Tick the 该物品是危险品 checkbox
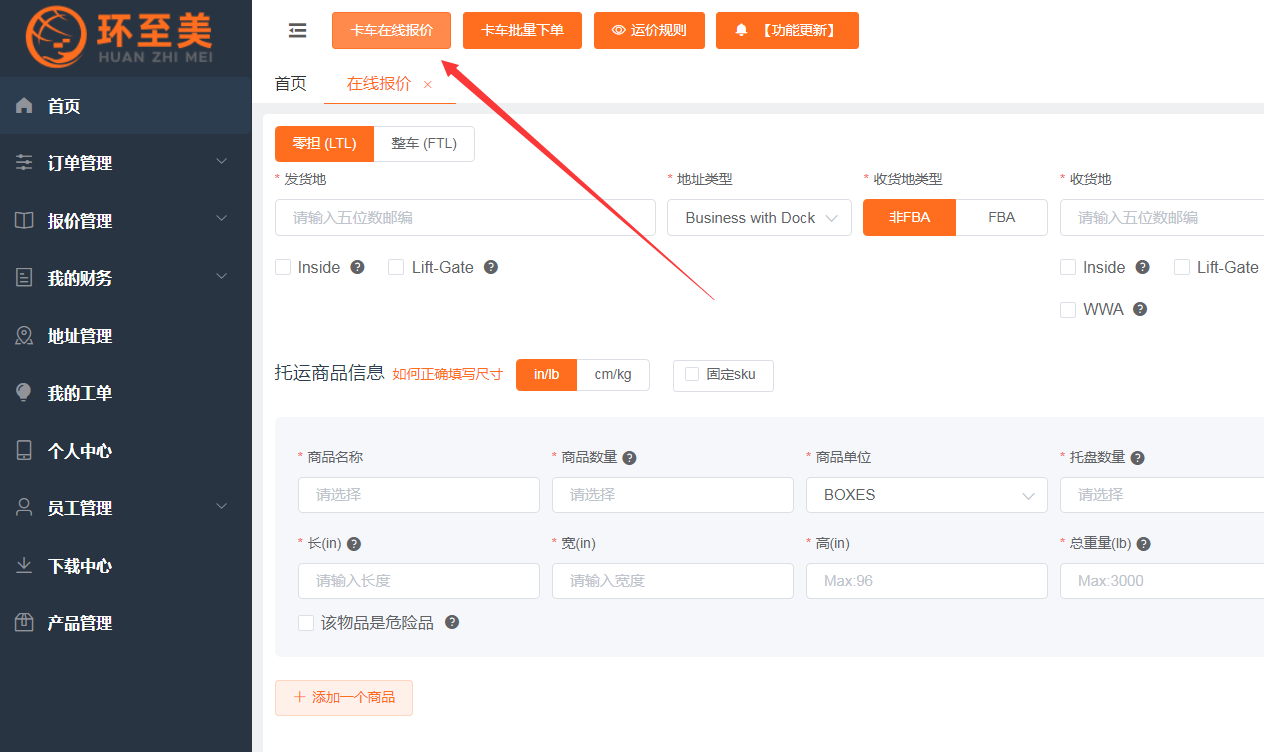1264x752 pixels. pos(306,623)
